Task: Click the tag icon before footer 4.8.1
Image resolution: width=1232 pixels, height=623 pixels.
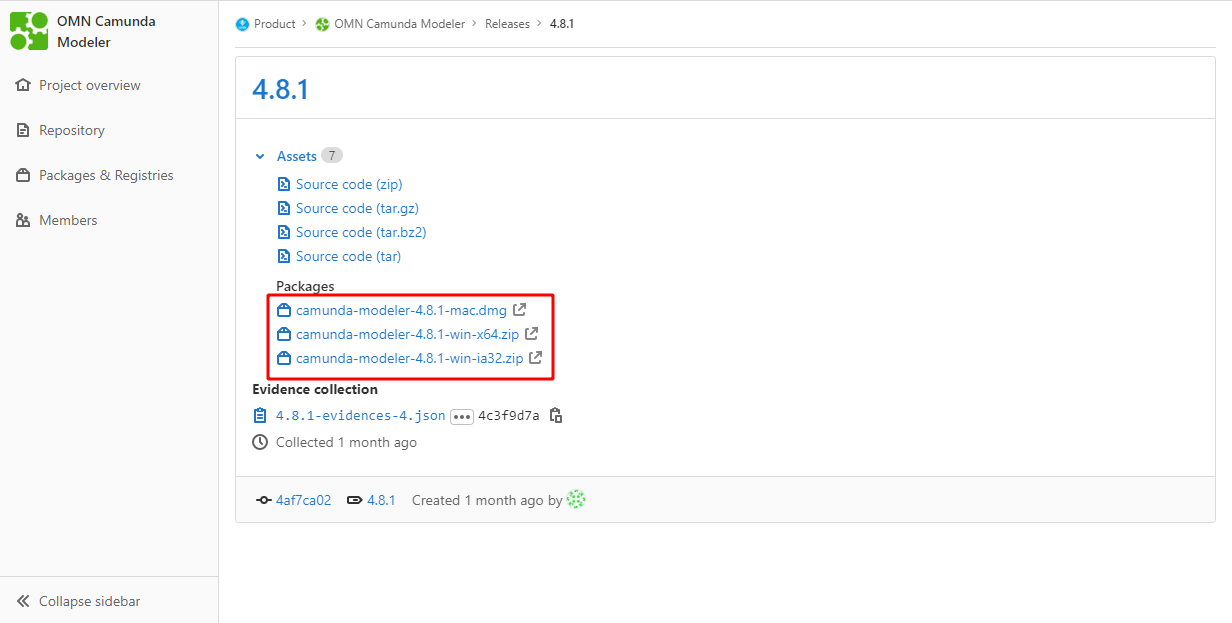Action: click(354, 500)
